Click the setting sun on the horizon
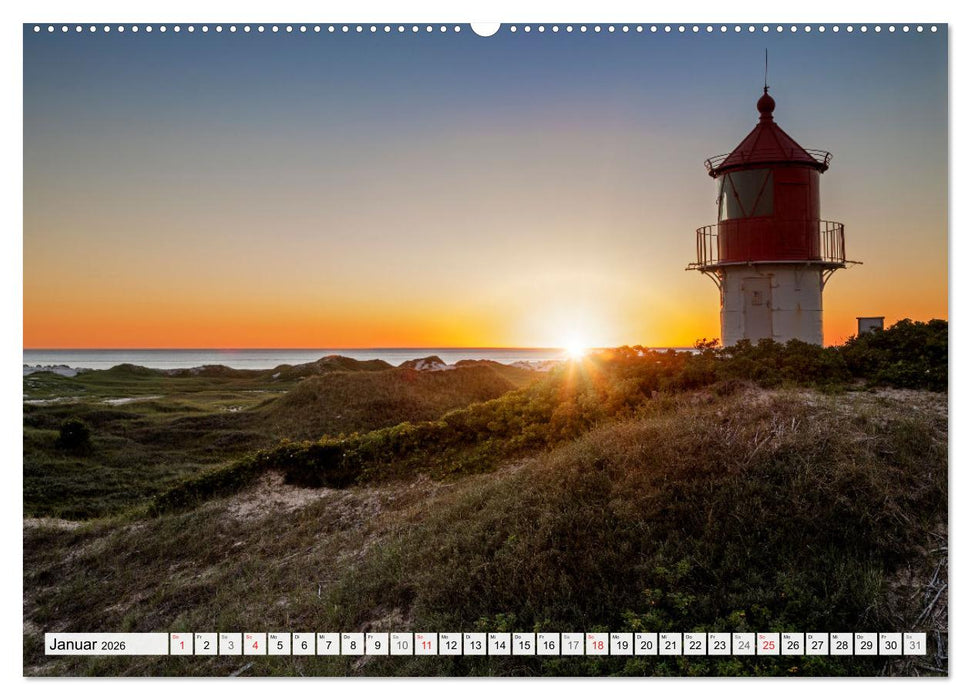Viewport: 971px width, 700px height. [x=574, y=352]
